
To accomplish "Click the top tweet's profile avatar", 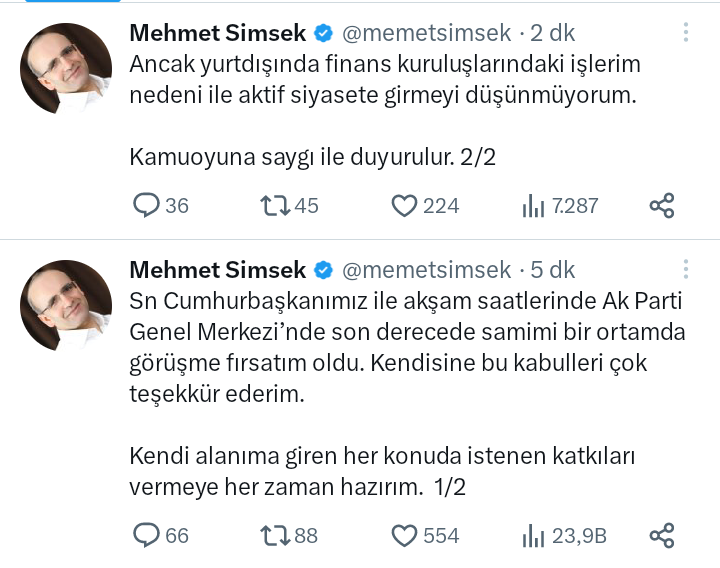I will (66, 70).
